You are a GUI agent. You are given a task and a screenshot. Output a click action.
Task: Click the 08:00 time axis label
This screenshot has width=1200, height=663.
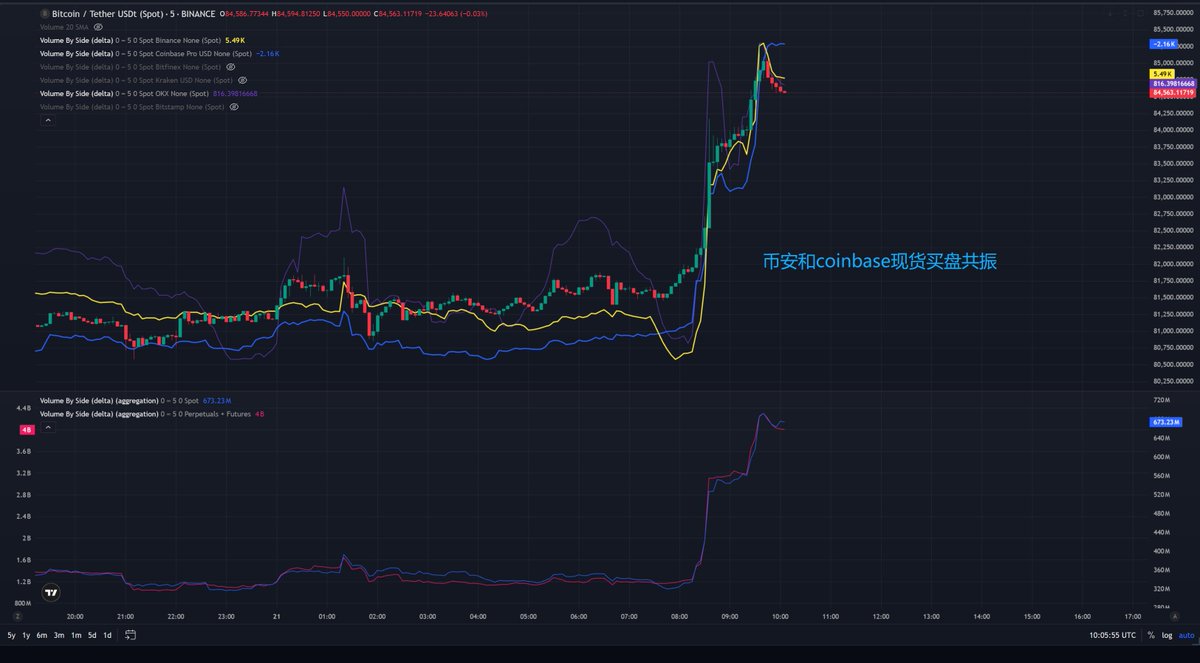pos(680,617)
